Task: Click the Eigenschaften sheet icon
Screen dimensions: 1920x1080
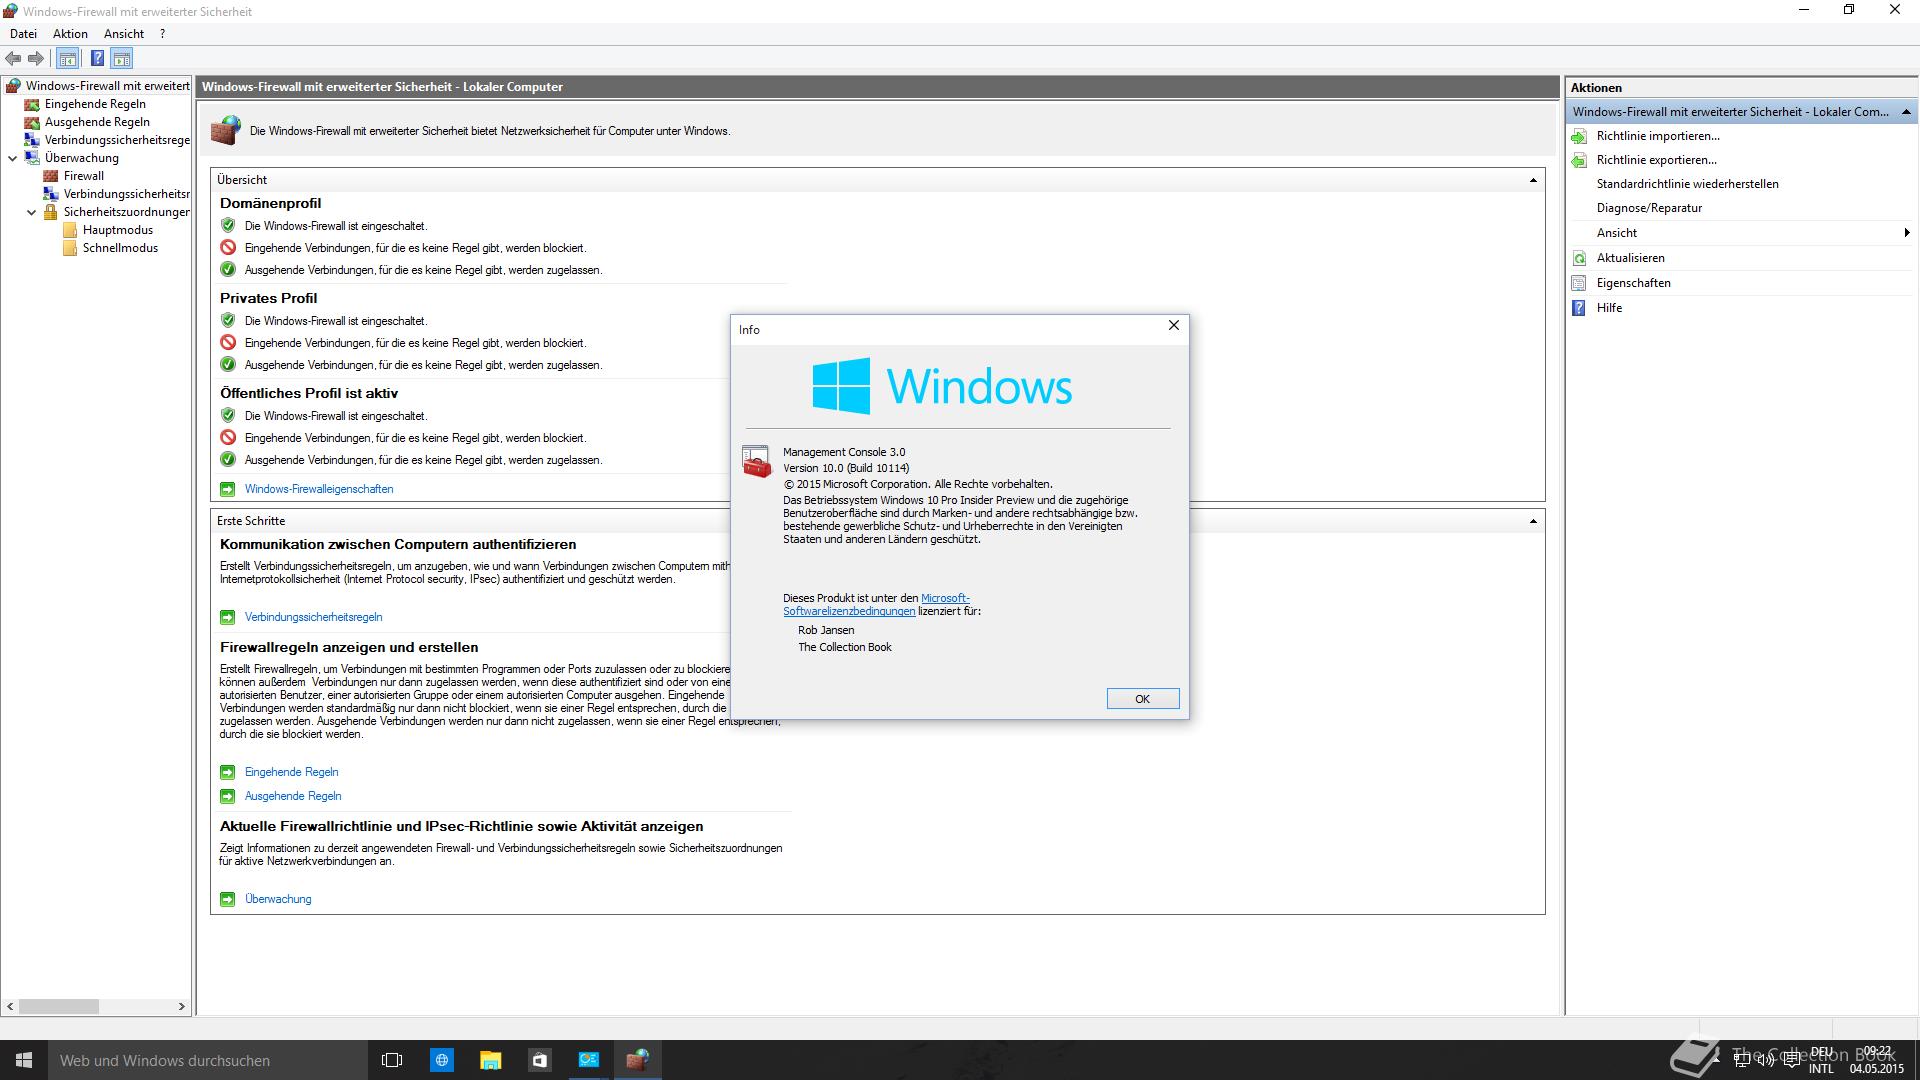Action: point(1579,283)
